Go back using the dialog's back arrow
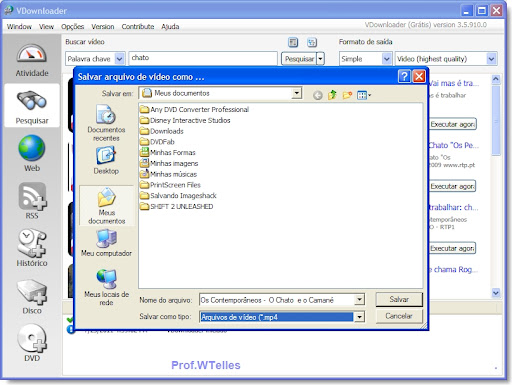 (x=318, y=95)
